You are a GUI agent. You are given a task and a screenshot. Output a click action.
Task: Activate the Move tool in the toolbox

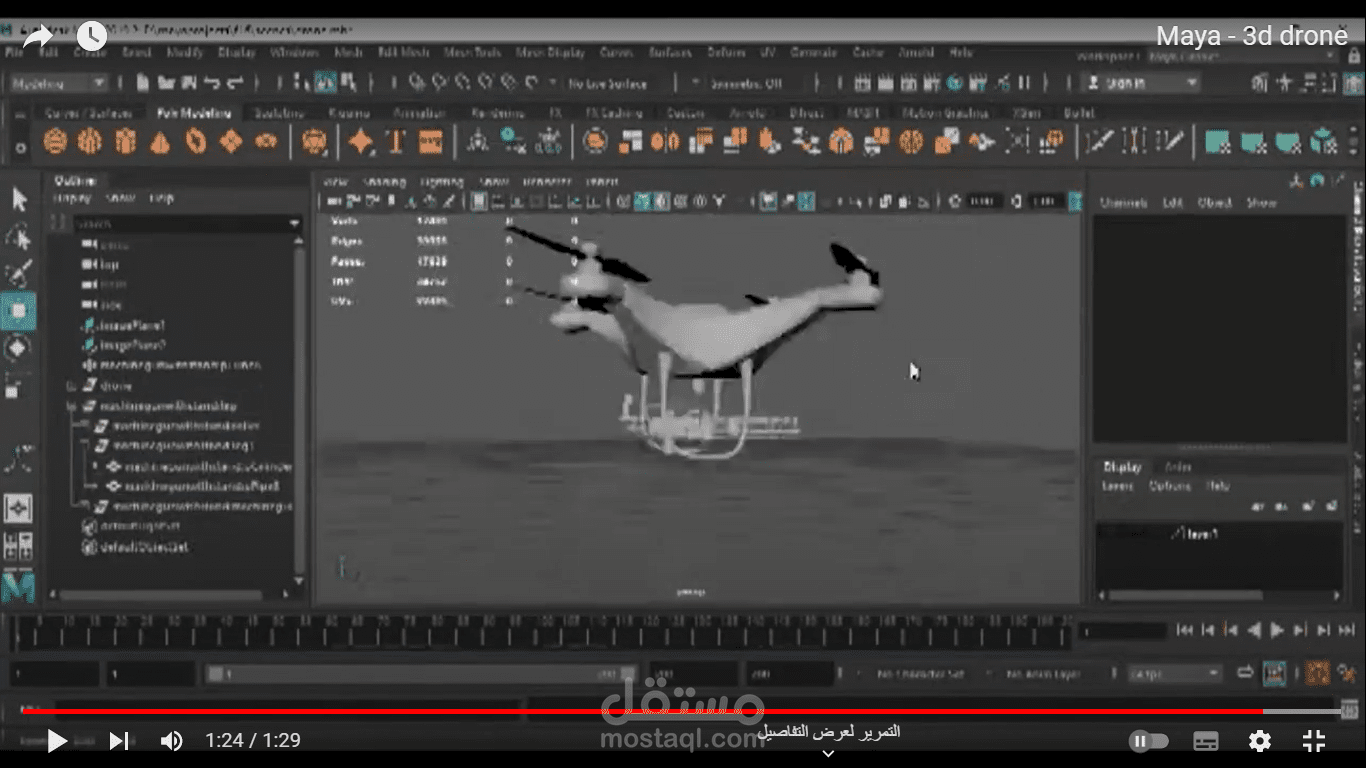pos(19,311)
